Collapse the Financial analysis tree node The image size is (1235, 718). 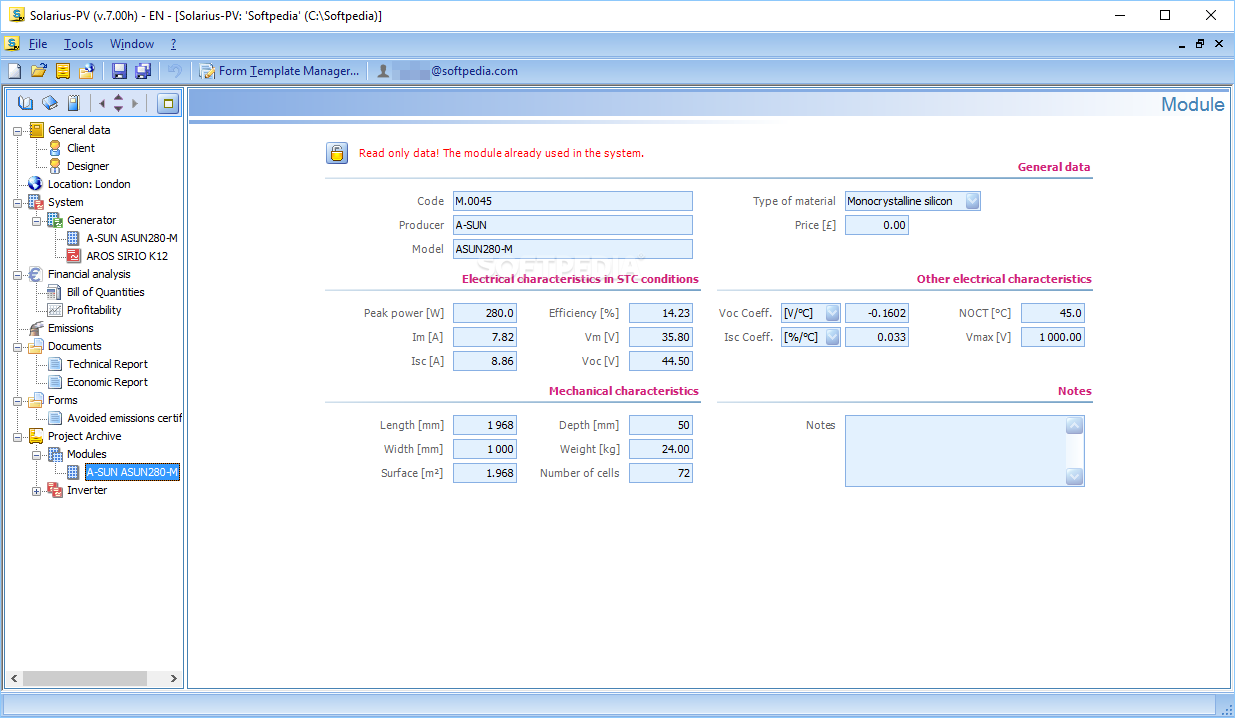coord(18,274)
